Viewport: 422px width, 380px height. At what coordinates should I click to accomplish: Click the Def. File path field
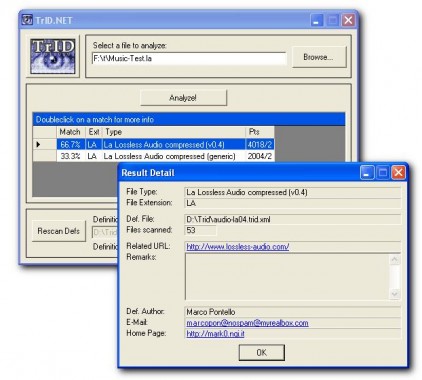pyautogui.click(x=293, y=219)
